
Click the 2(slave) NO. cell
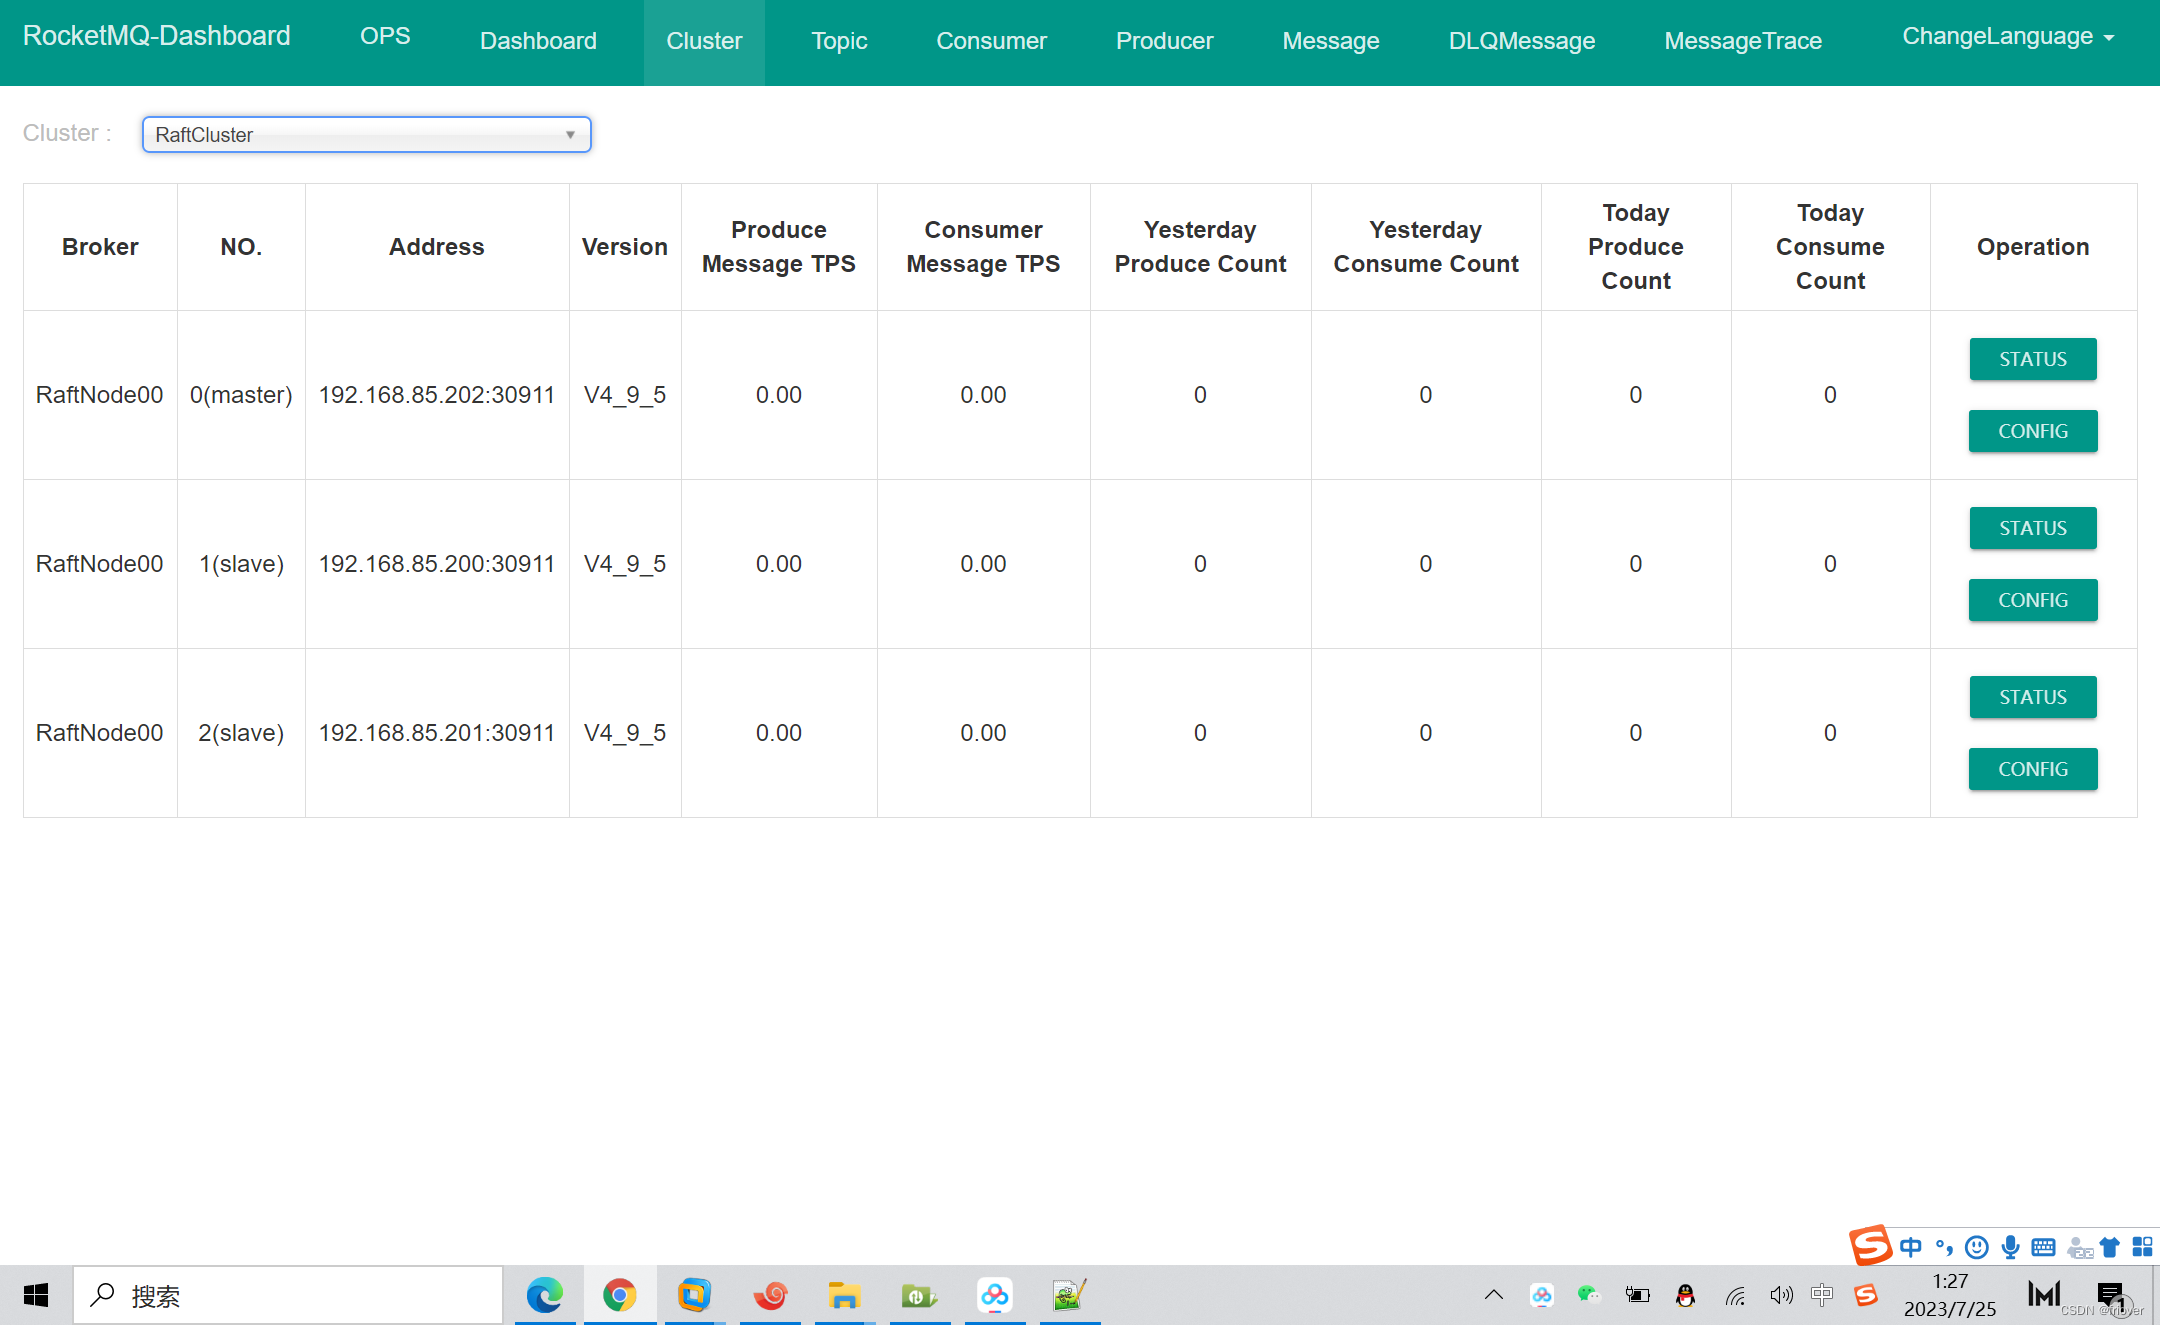(241, 733)
